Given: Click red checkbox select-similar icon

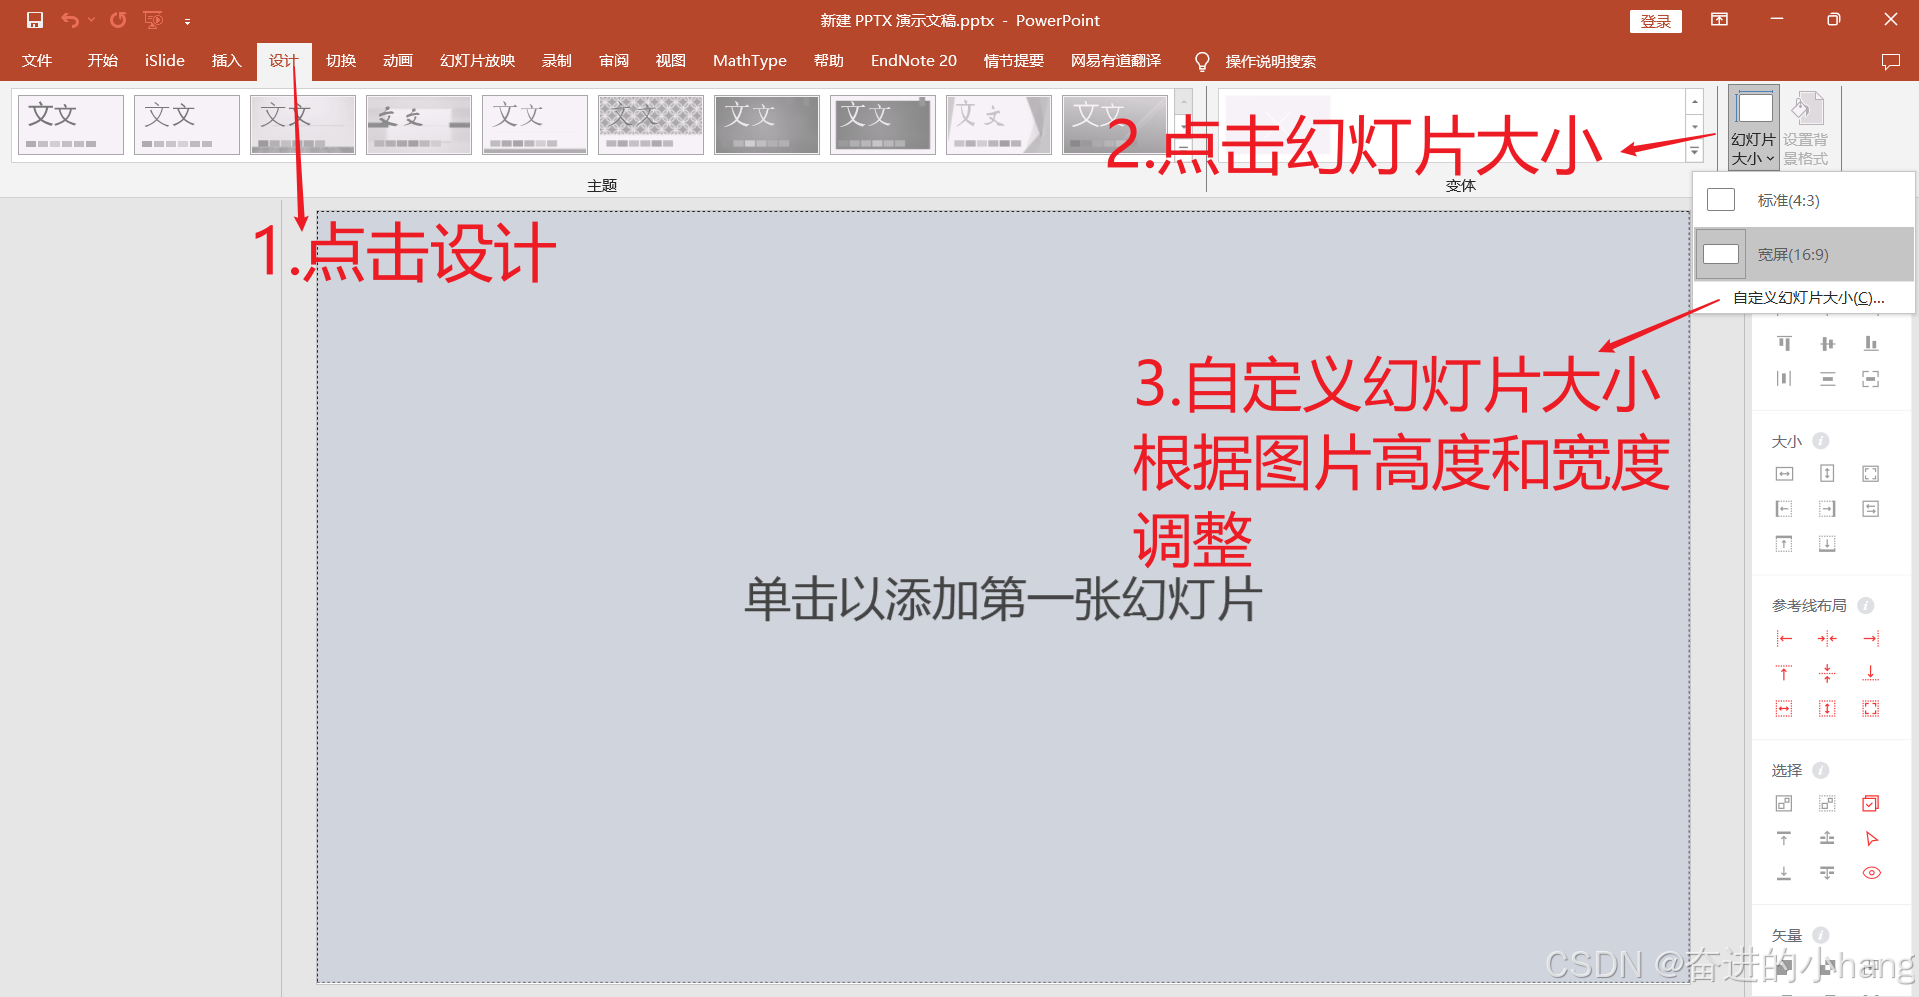Looking at the screenshot, I should (x=1871, y=803).
